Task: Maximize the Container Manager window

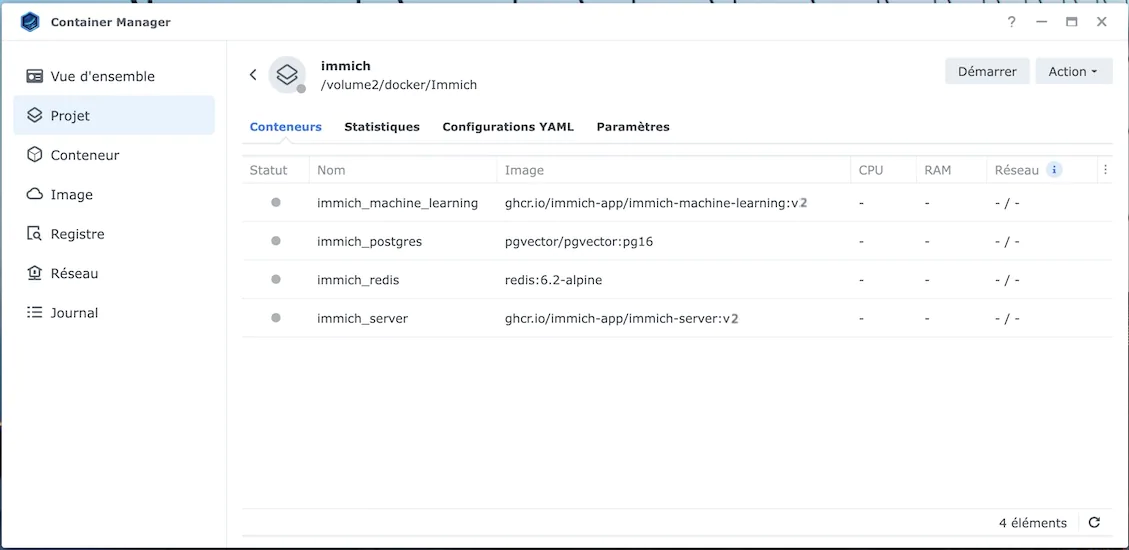Action: [x=1071, y=22]
